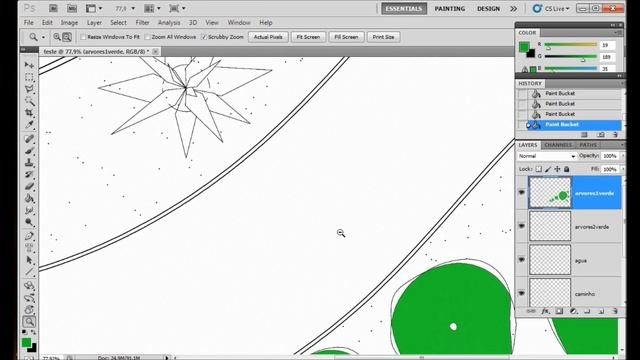Select the Eyedropper tool
This screenshot has height=360, width=640.
(x=29, y=124)
